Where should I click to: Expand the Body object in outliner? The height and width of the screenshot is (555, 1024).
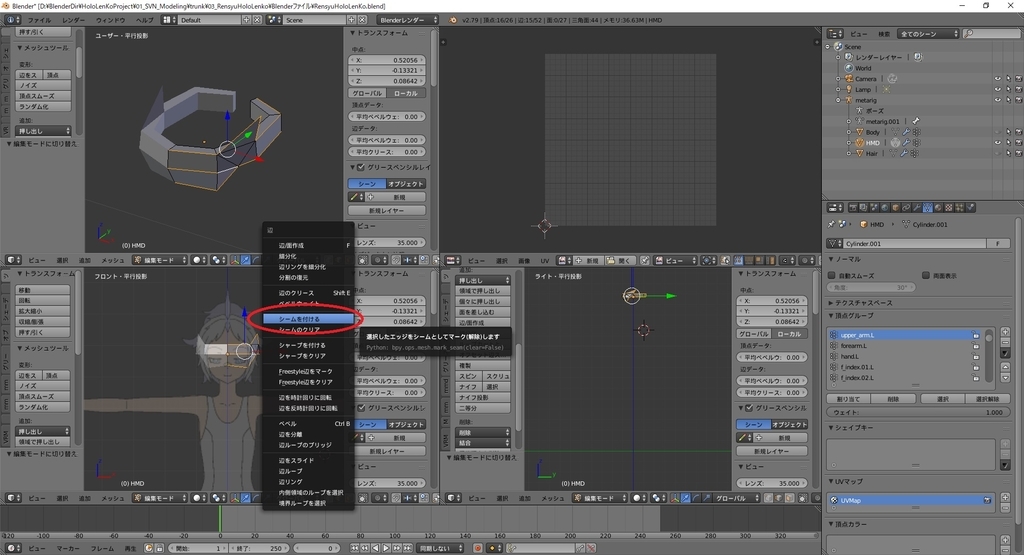[x=849, y=133]
